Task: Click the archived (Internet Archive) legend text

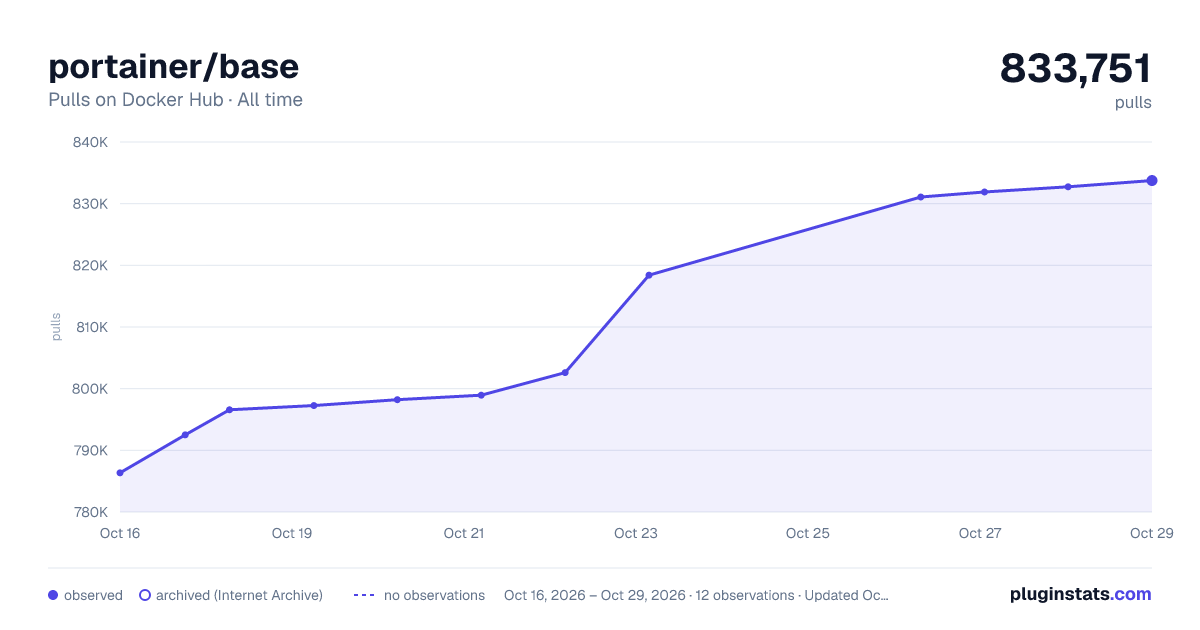Action: coord(239,595)
